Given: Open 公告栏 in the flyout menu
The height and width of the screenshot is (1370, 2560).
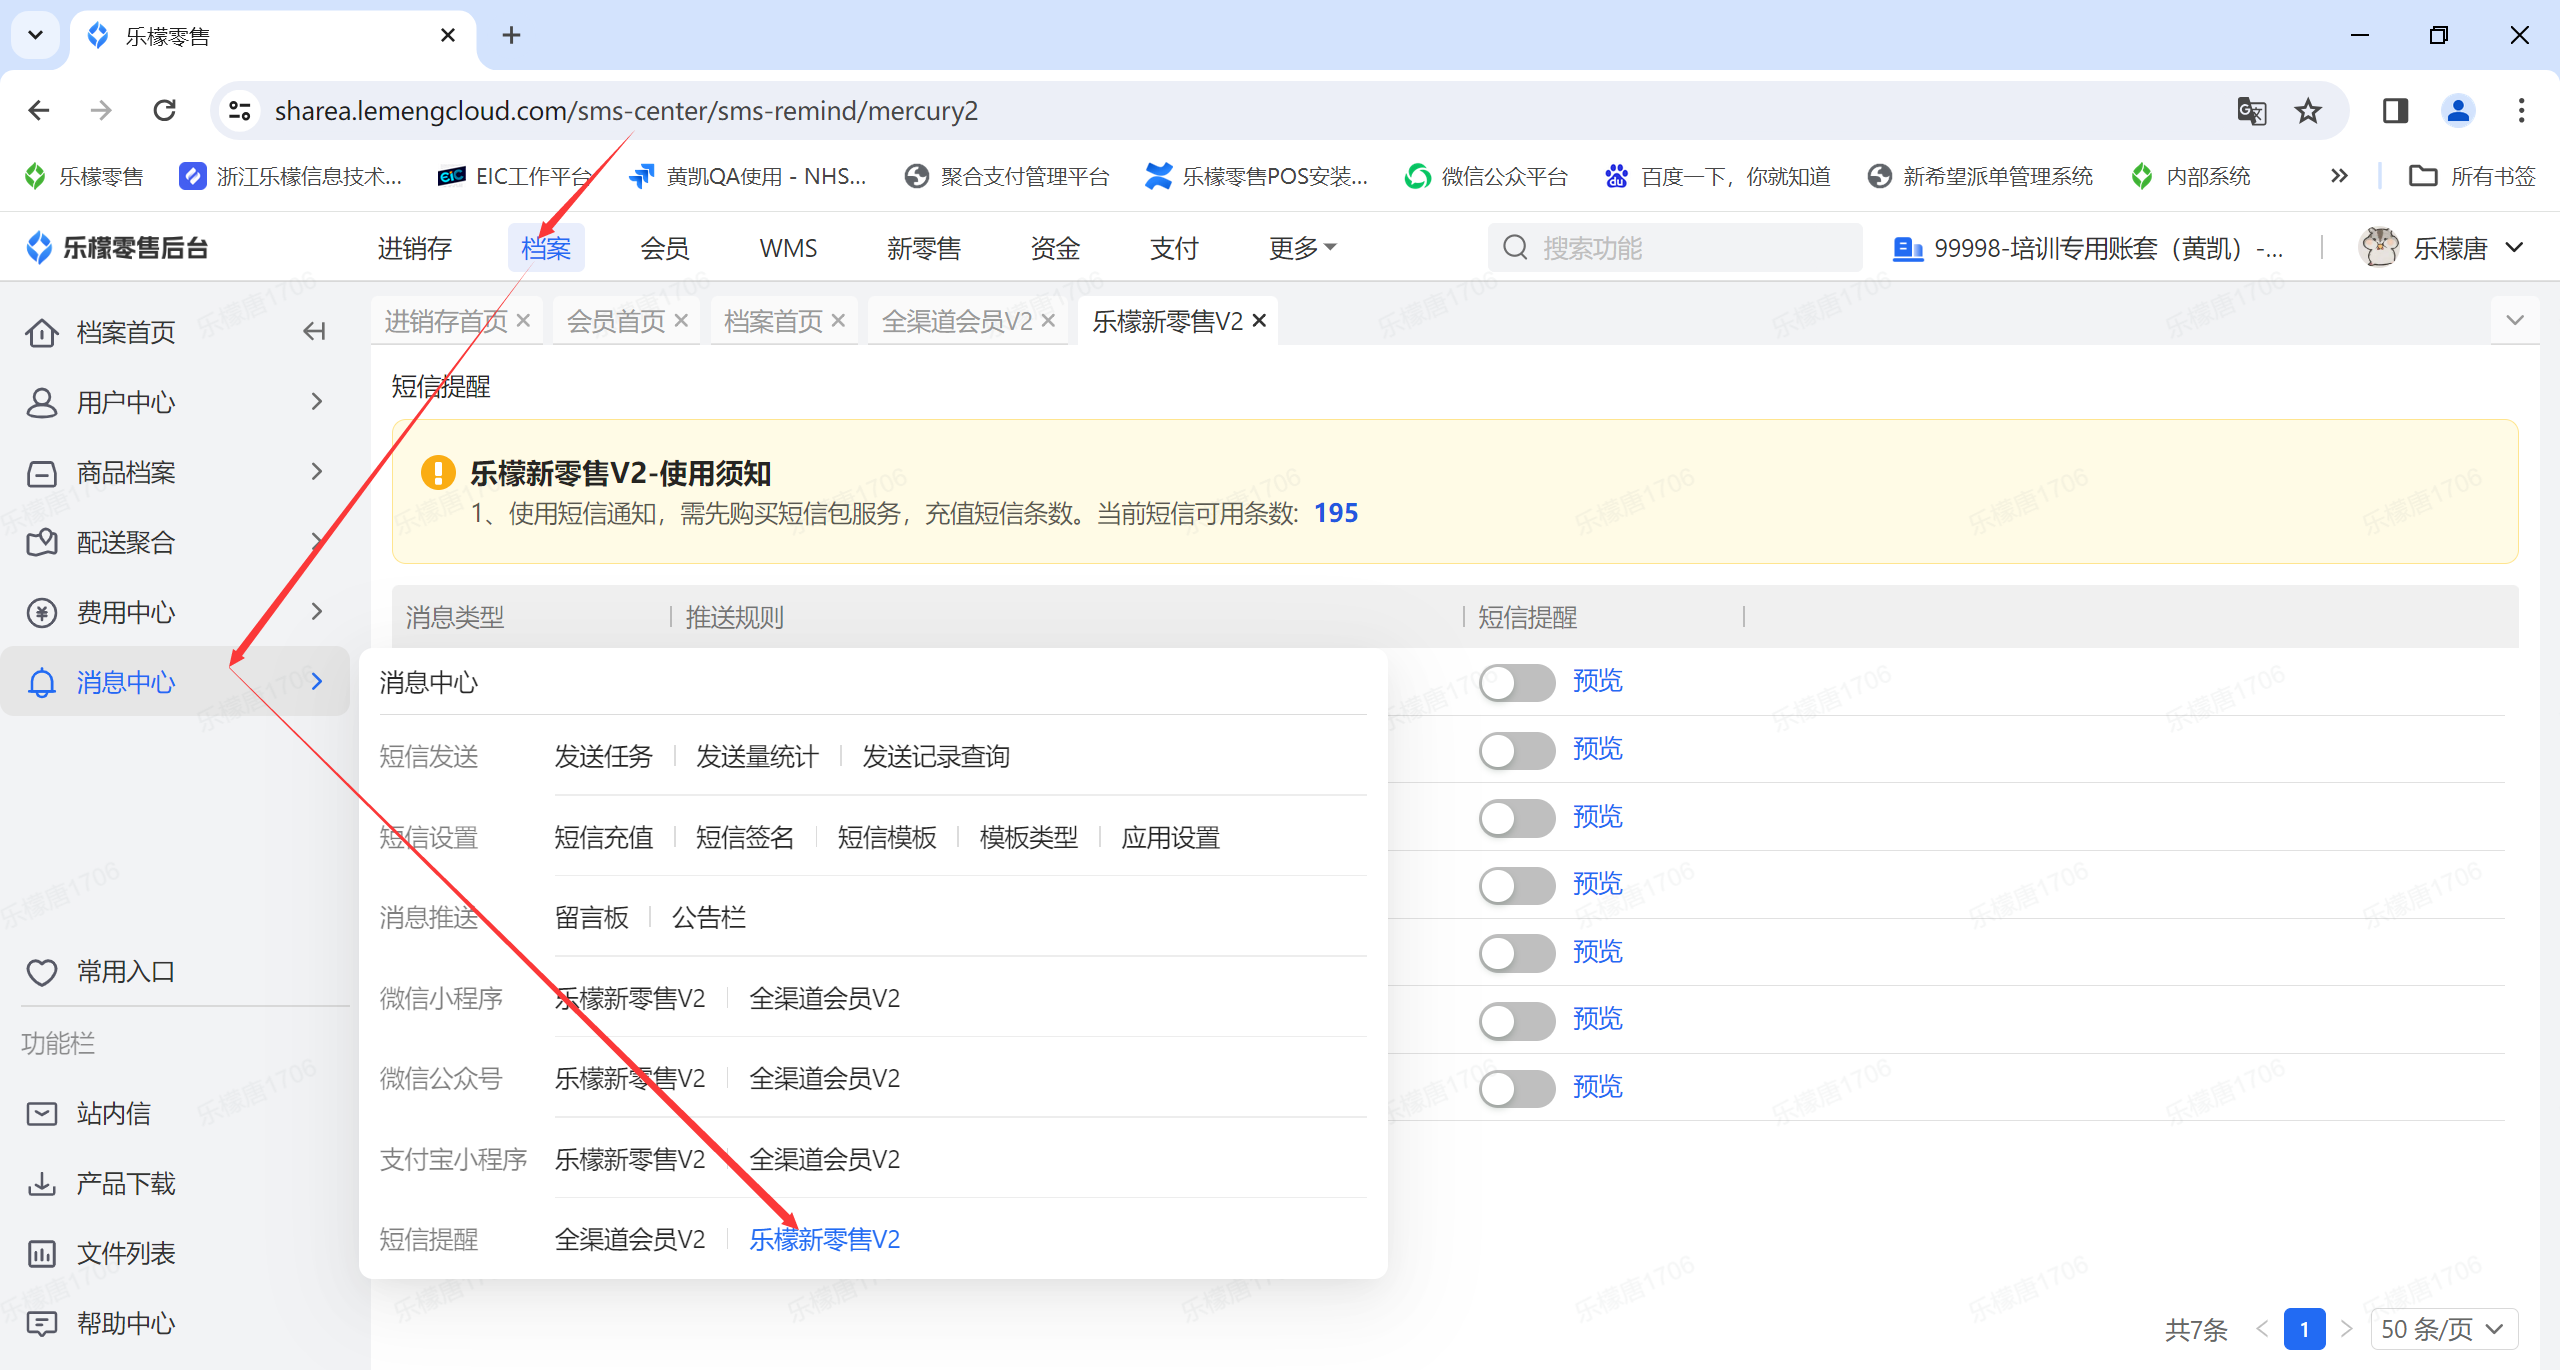Looking at the screenshot, I should coord(709,917).
